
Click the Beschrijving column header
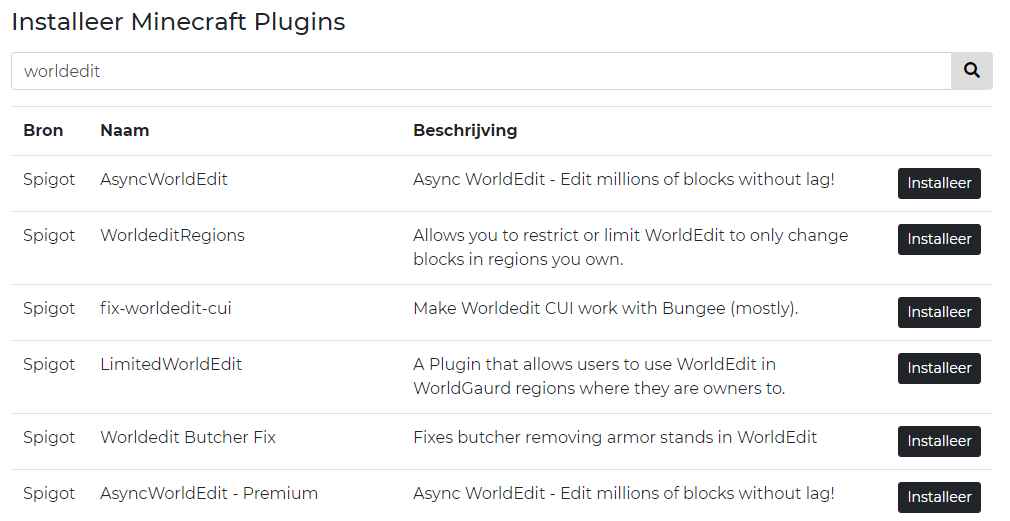tap(465, 131)
